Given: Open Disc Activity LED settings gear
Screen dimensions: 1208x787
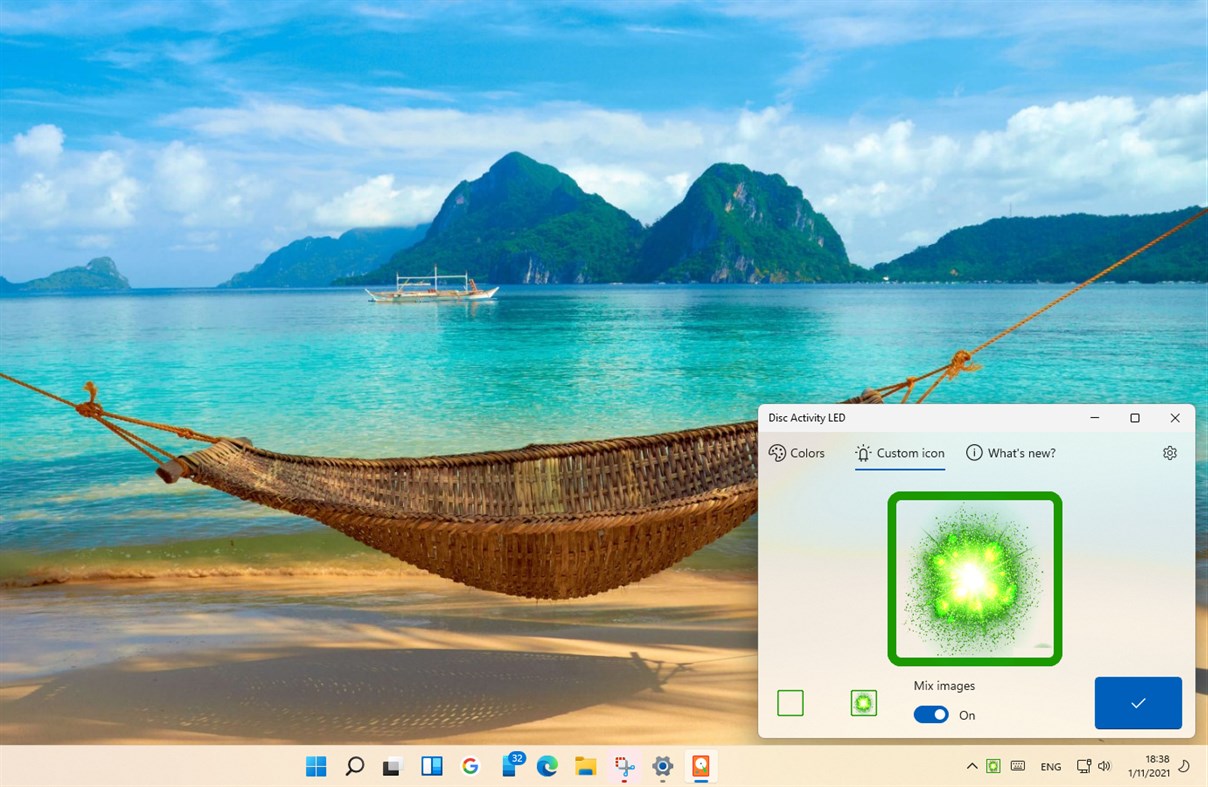Looking at the screenshot, I should tap(1169, 453).
